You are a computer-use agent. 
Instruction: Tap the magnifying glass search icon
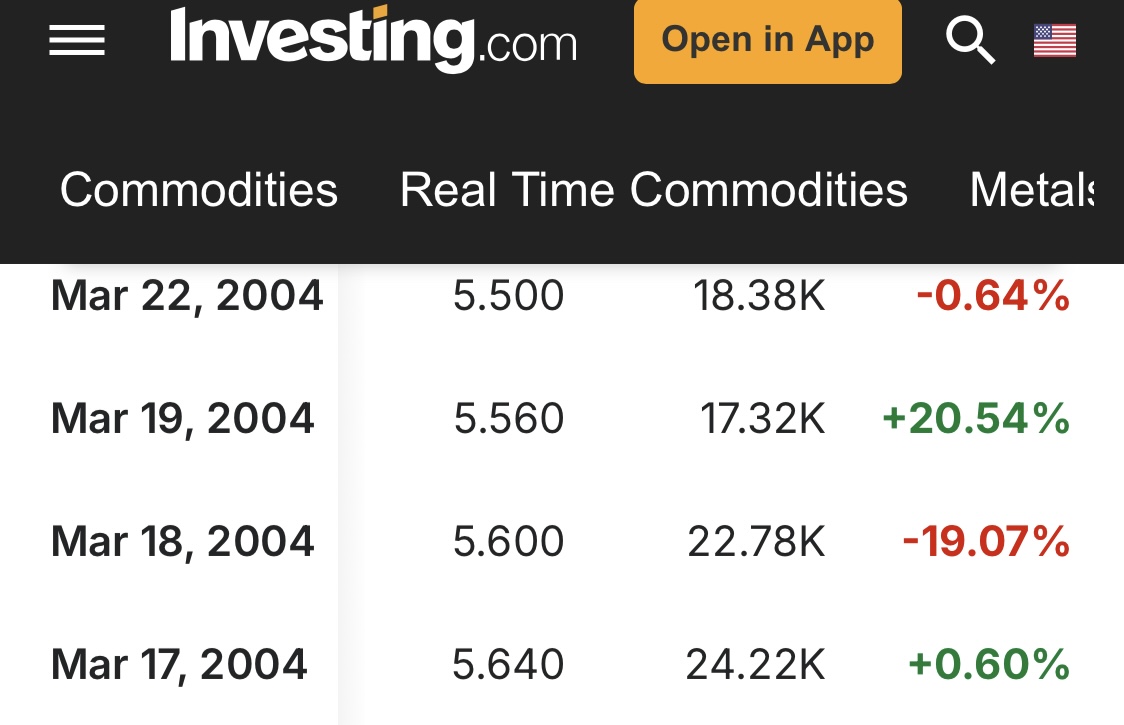point(969,41)
